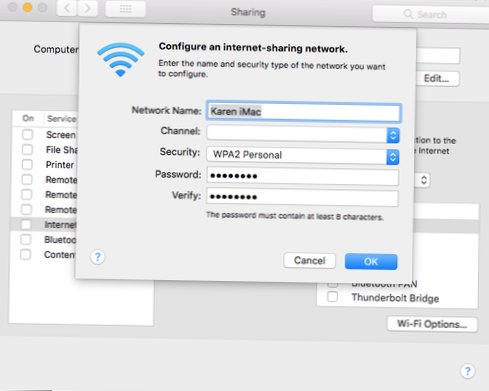Open Wi-Fi Options...
The height and width of the screenshot is (391, 489).
click(432, 324)
